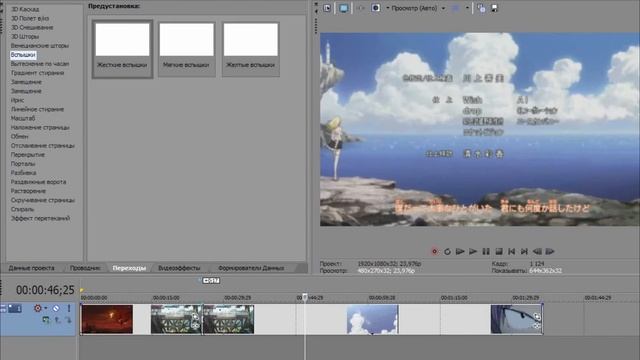Pause playback
The width and height of the screenshot is (640, 360).
(x=486, y=251)
